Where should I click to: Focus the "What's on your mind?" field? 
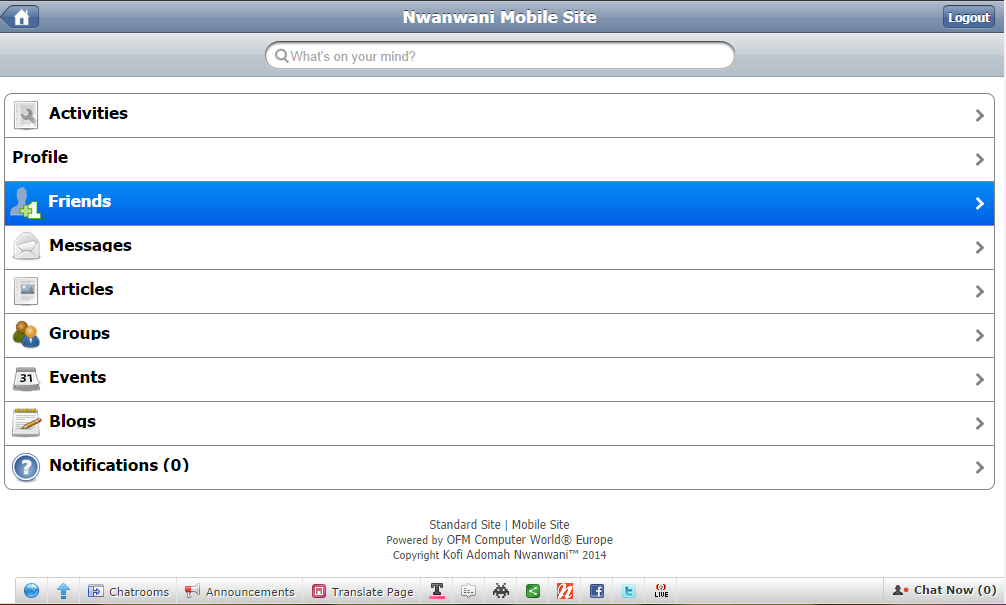(500, 56)
